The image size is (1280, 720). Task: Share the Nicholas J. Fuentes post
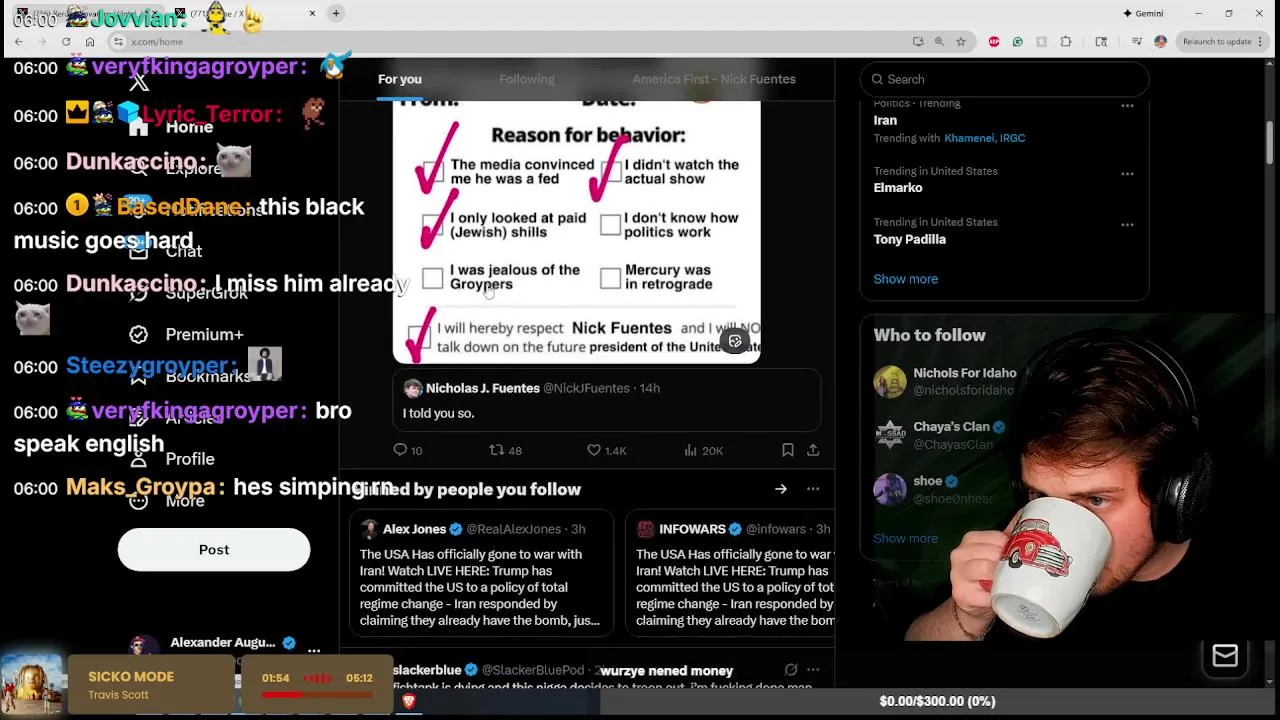point(813,450)
